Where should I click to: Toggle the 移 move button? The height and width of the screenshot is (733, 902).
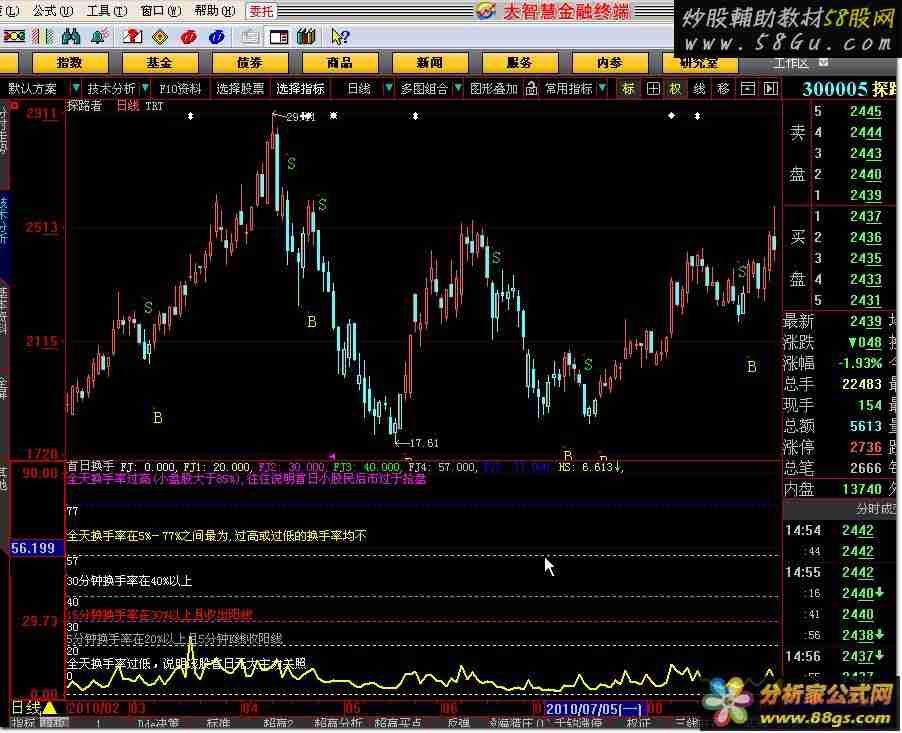click(723, 89)
